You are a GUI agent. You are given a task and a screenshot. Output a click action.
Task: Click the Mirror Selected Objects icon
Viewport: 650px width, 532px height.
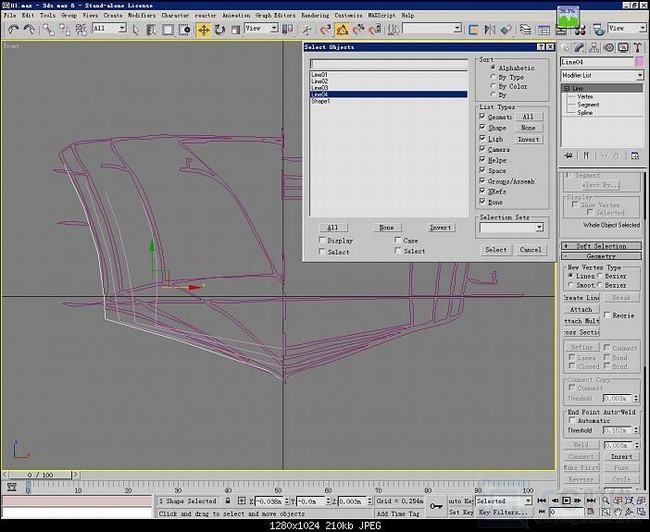click(x=490, y=29)
